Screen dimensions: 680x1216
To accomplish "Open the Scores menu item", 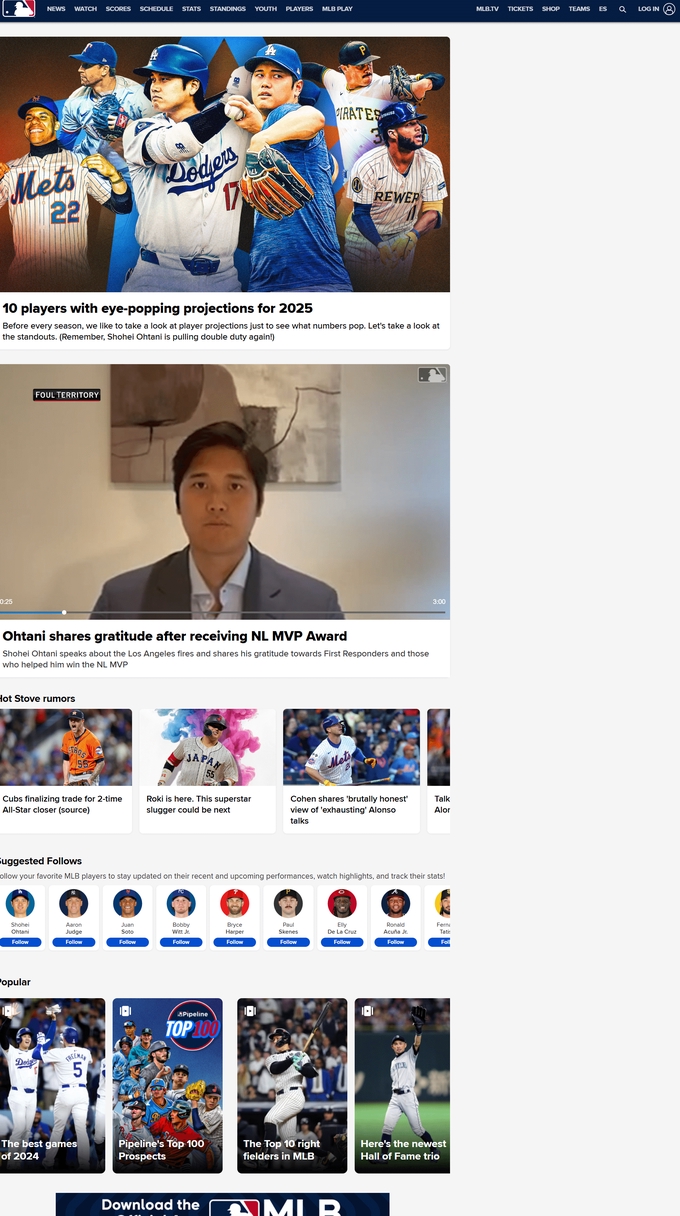I will (118, 9).
